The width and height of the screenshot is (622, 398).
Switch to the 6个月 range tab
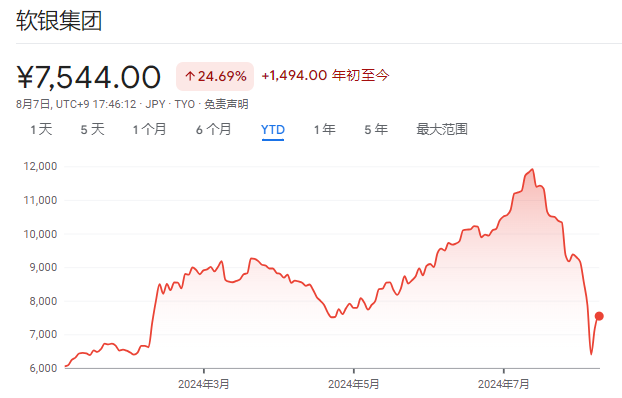pos(213,129)
